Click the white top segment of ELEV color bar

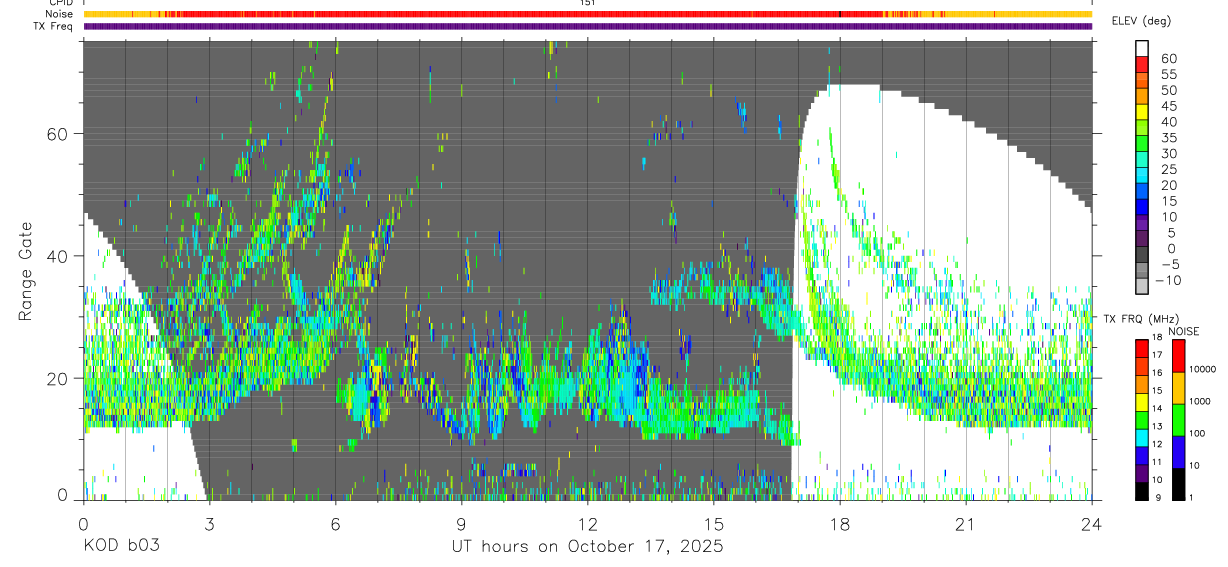pyautogui.click(x=1142, y=49)
